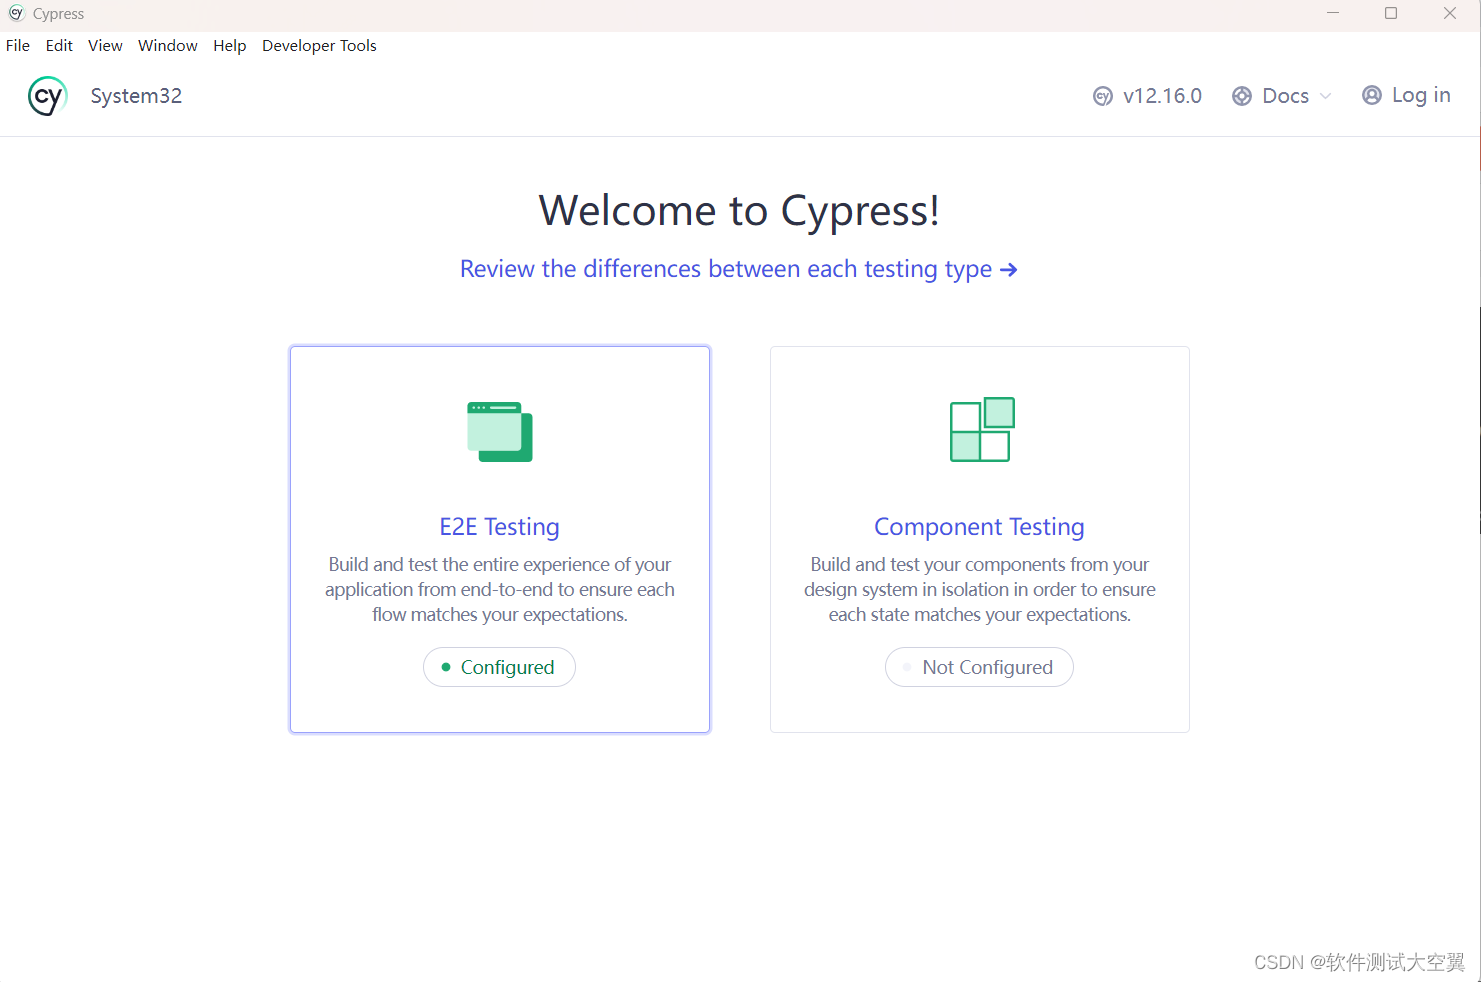
Task: Click the Cypress version icon beside v12.16.0
Action: (1103, 96)
